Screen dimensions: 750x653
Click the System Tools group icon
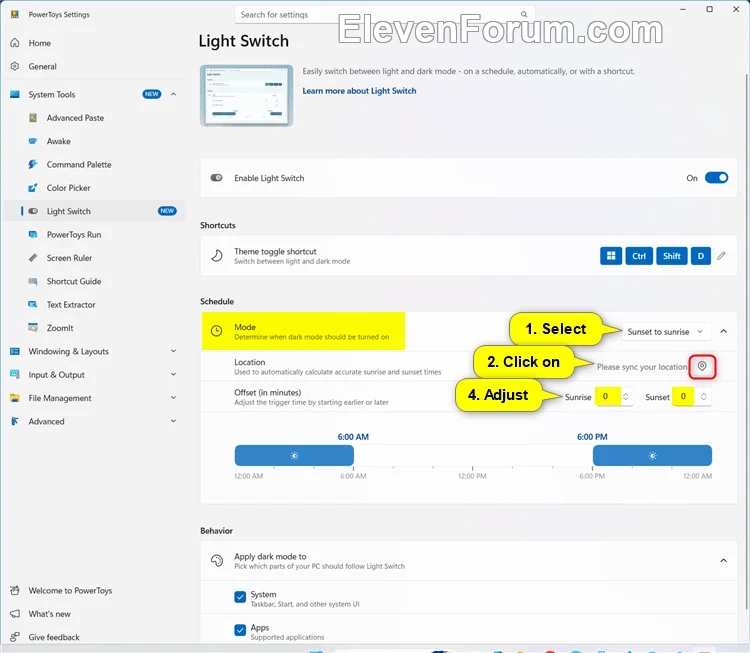click(x=15, y=94)
